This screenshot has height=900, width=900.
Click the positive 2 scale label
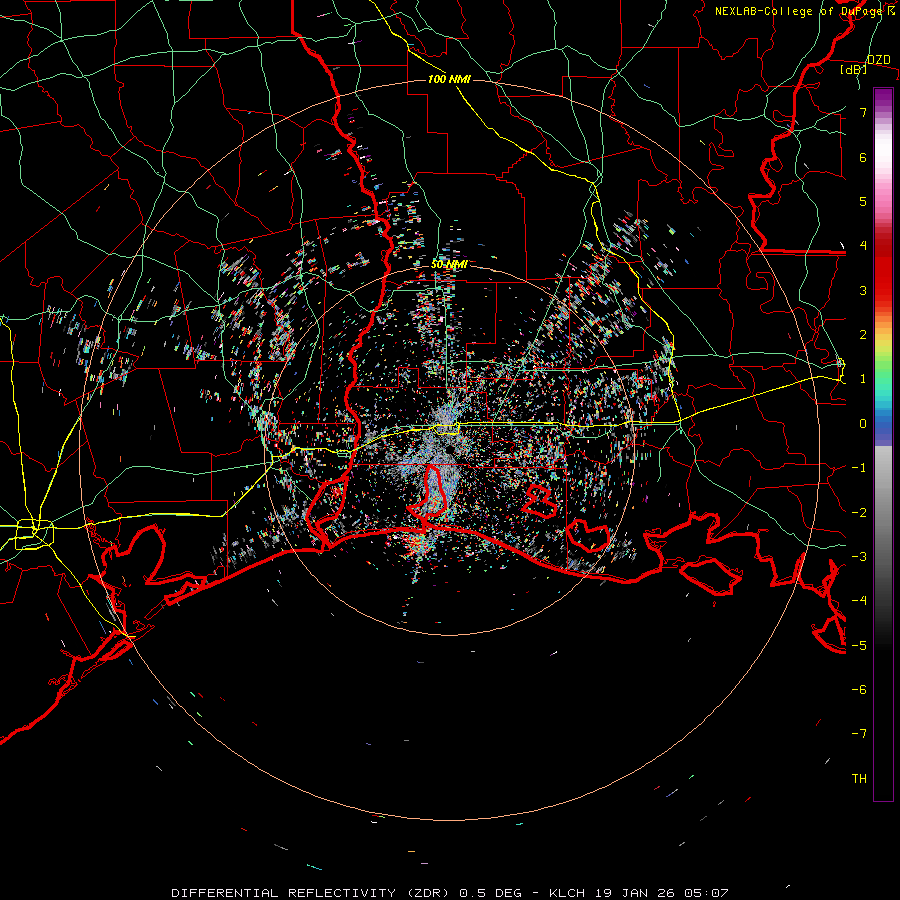tap(863, 335)
